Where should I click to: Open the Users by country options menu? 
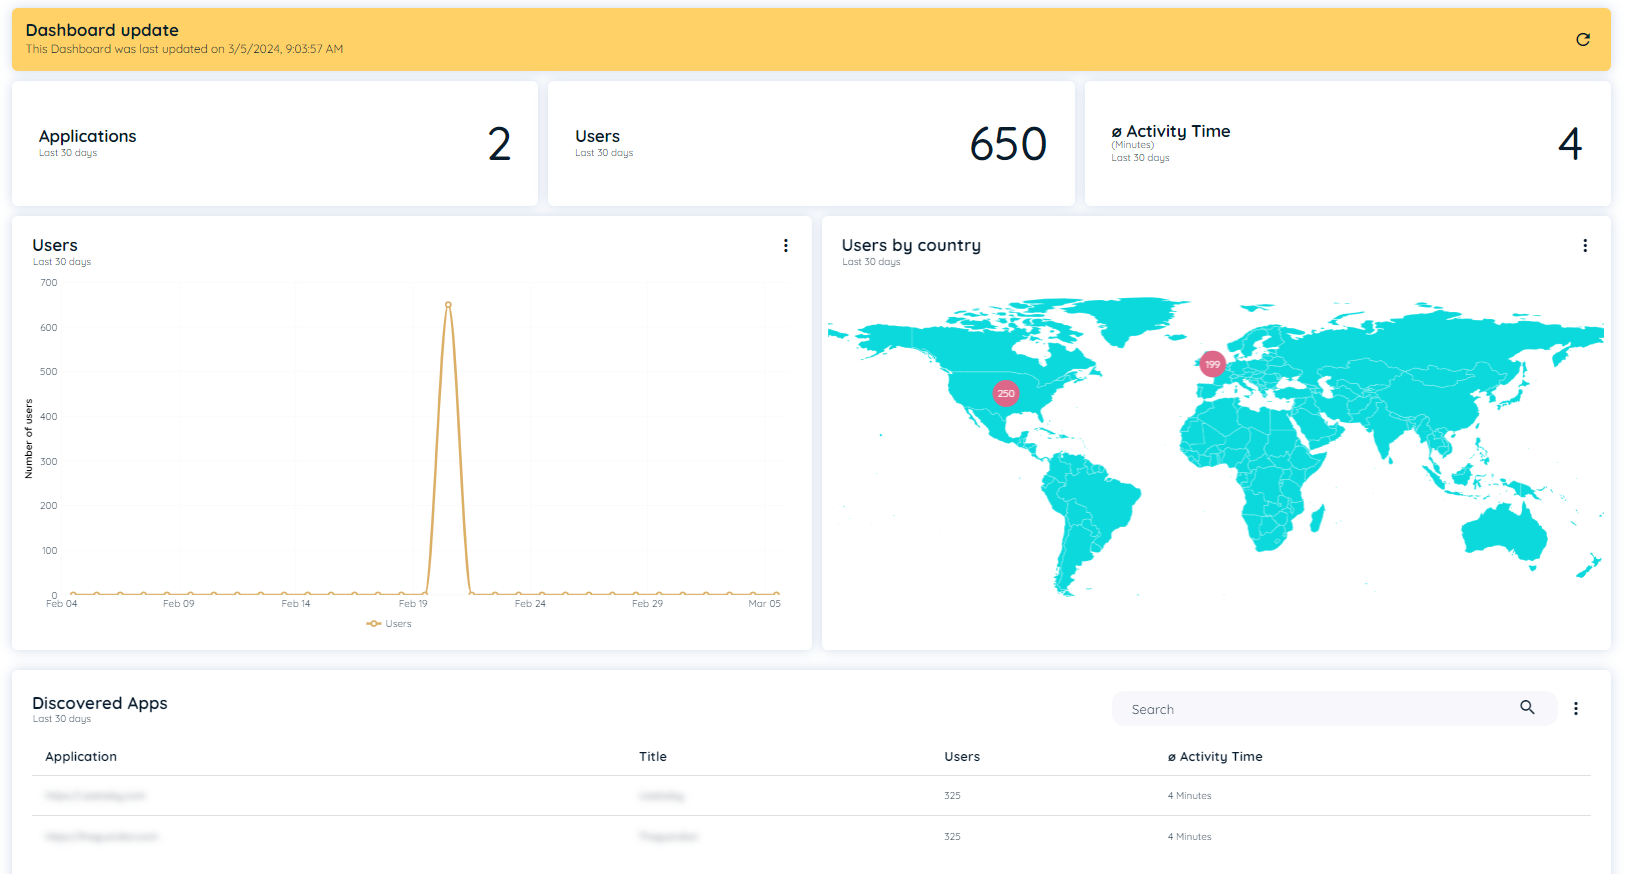1585,246
